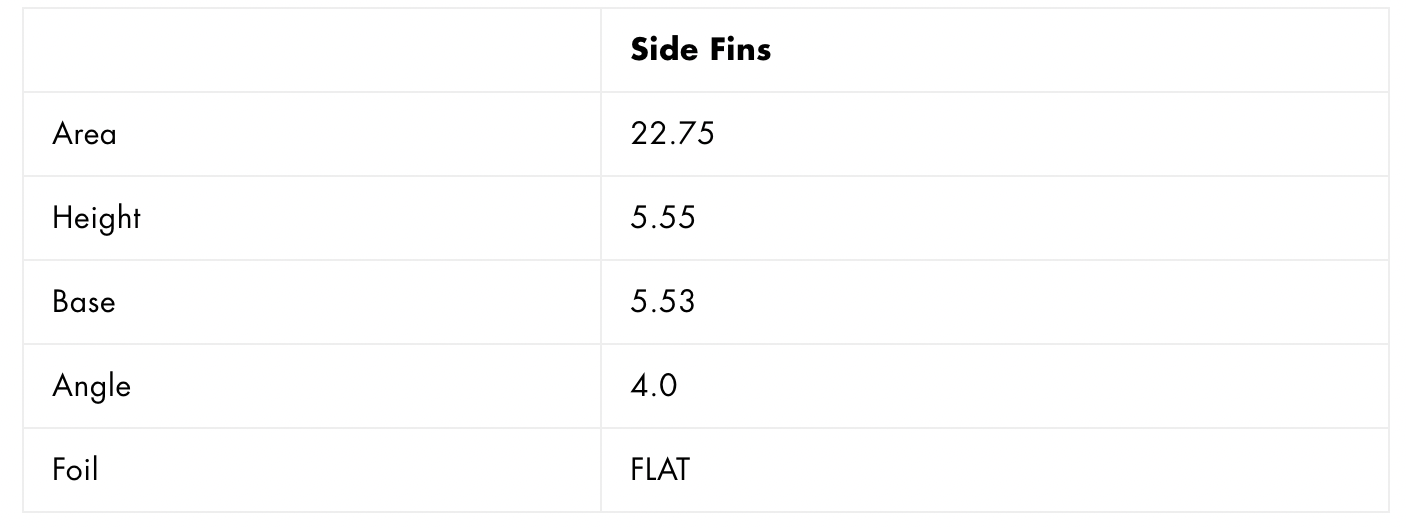Click the empty top-left header cell
This screenshot has height=528, width=1406.
pyautogui.click(x=311, y=50)
